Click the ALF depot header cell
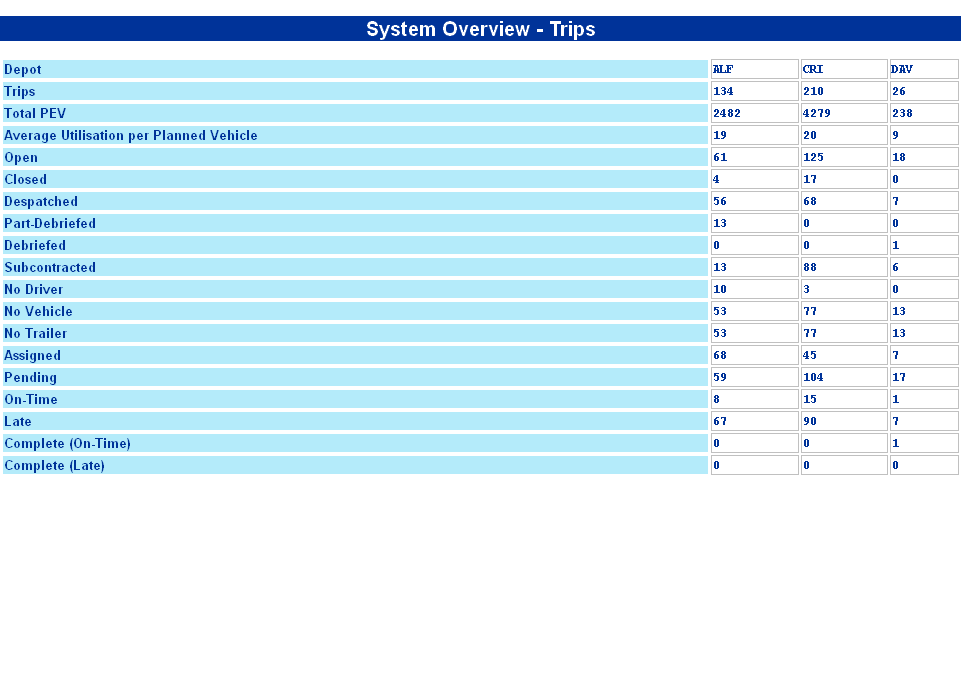Viewport: 961px width, 700px height. [x=754, y=69]
